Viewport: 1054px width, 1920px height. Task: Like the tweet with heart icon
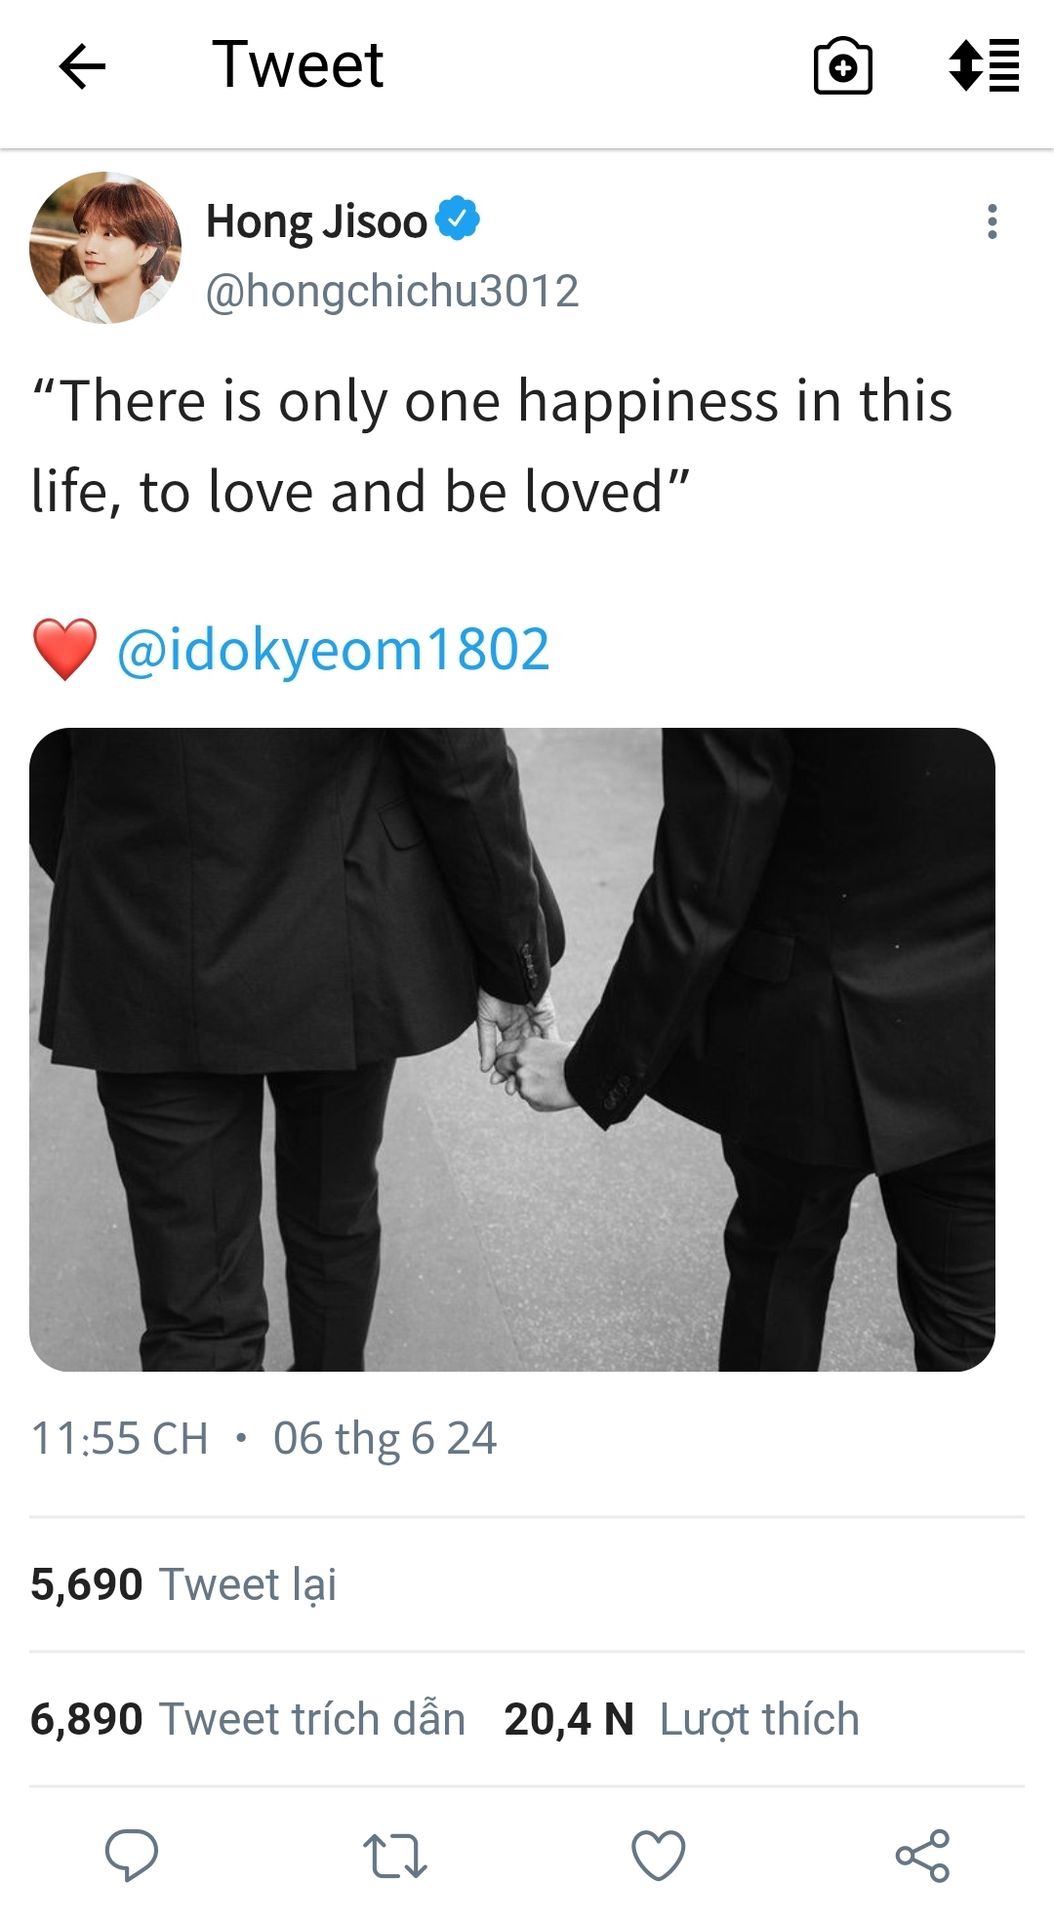[658, 1855]
